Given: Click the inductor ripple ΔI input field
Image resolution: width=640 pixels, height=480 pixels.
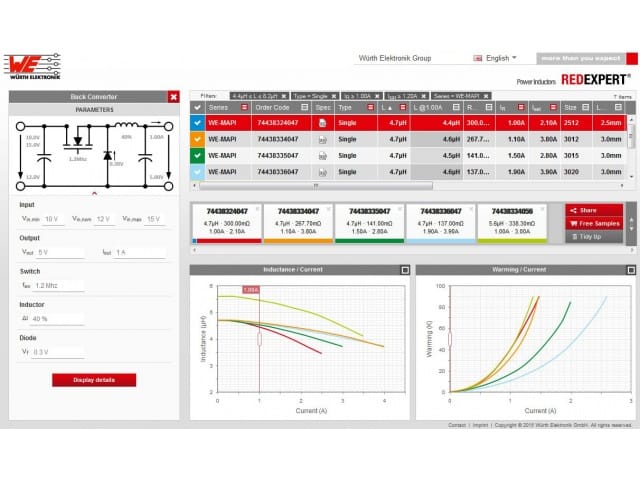Looking at the screenshot, I should (58, 319).
